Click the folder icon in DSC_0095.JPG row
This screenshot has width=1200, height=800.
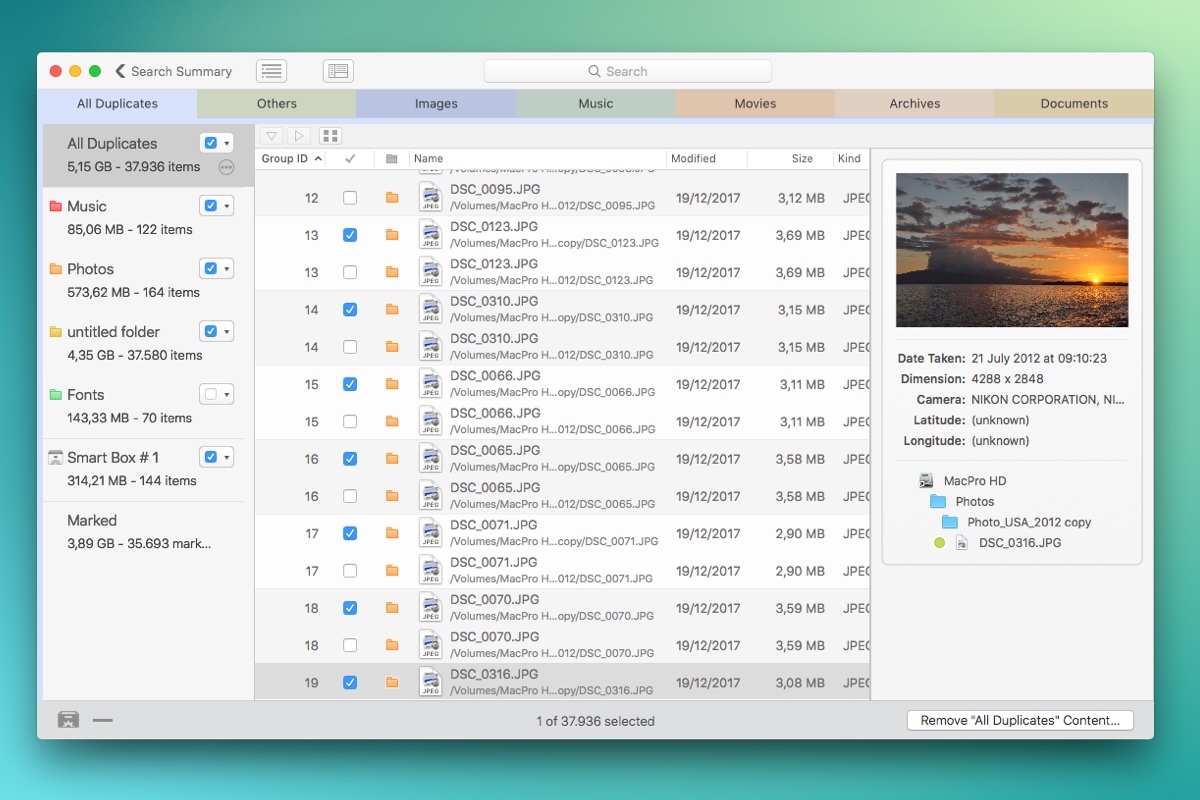coord(392,198)
